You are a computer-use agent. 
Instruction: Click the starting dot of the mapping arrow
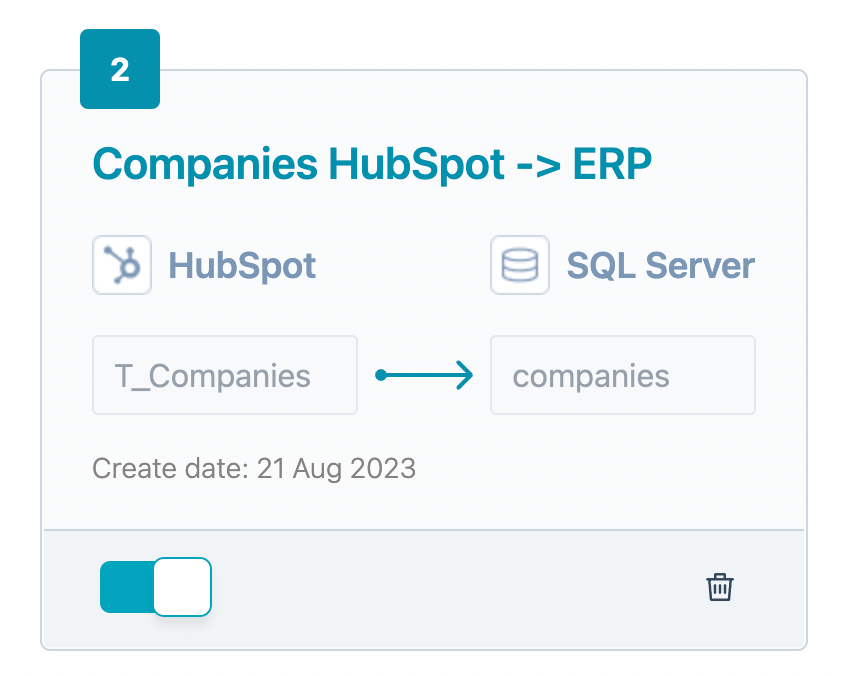pyautogui.click(x=381, y=375)
